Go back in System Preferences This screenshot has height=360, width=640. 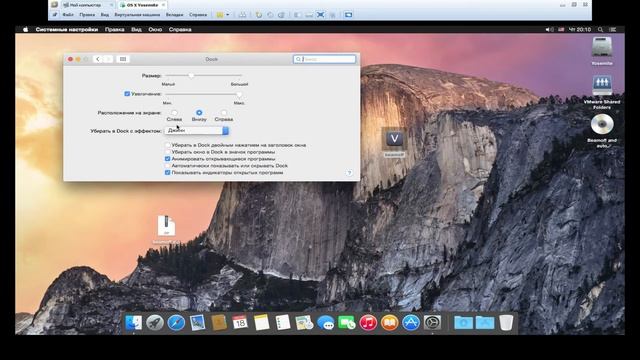pos(98,59)
